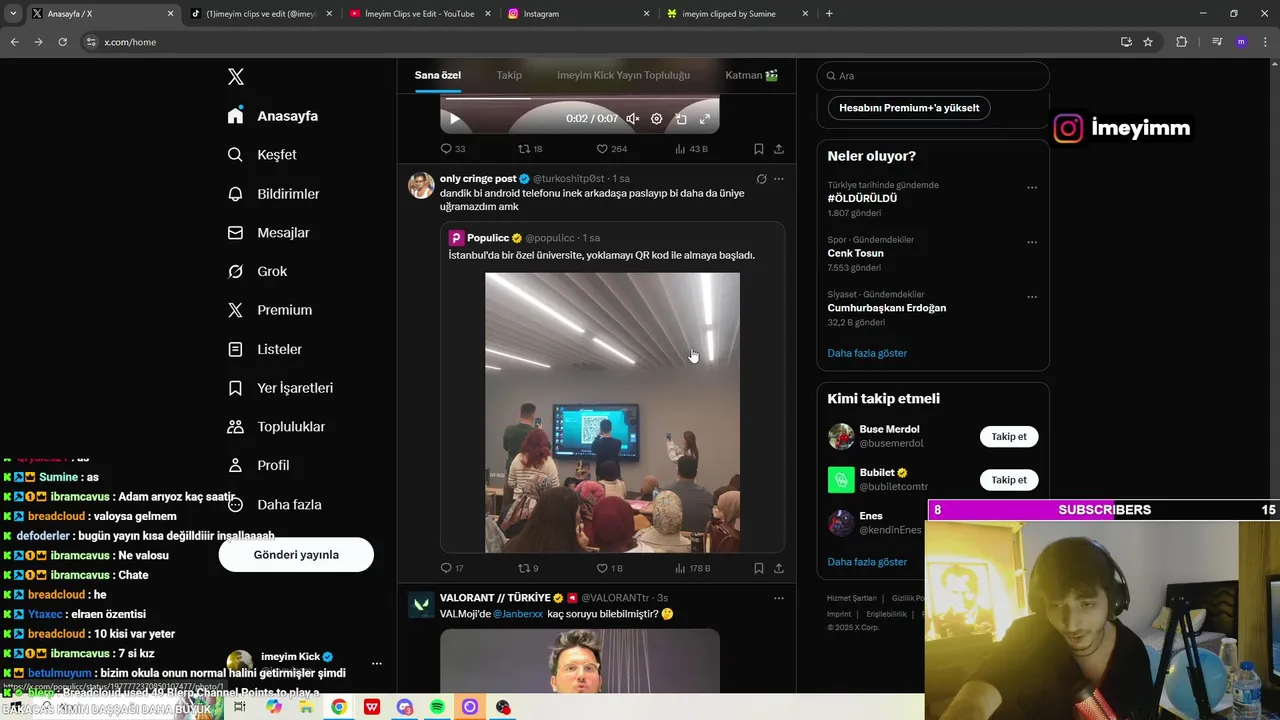This screenshot has width=1280, height=720.
Task: Reply to the tweet with 17 comments
Action: pos(452,568)
